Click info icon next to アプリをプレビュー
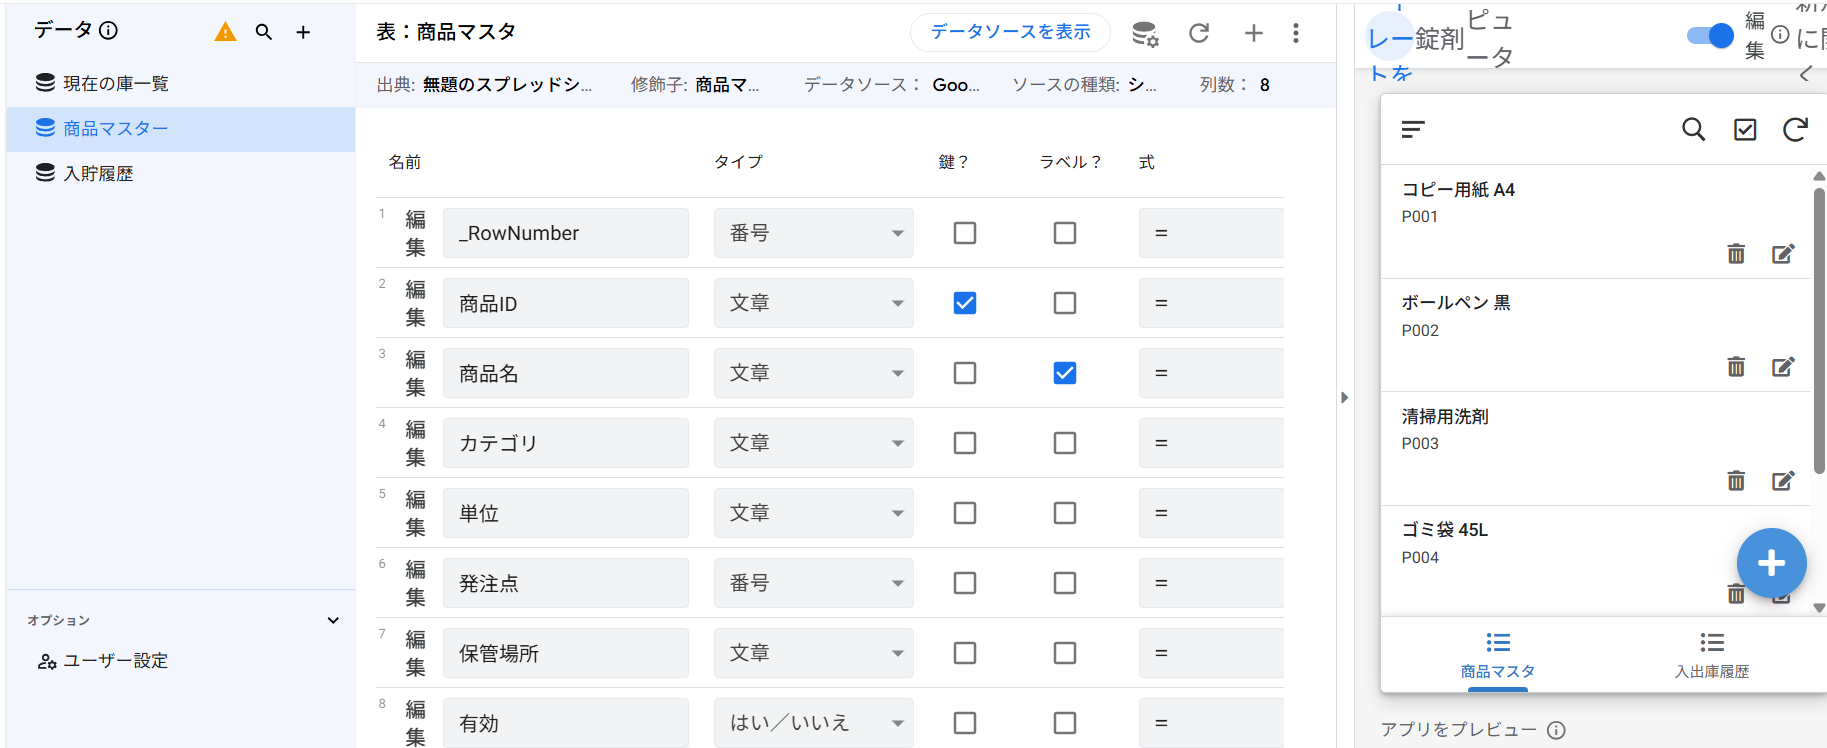Image resolution: width=1827 pixels, height=748 pixels. 1556,730
